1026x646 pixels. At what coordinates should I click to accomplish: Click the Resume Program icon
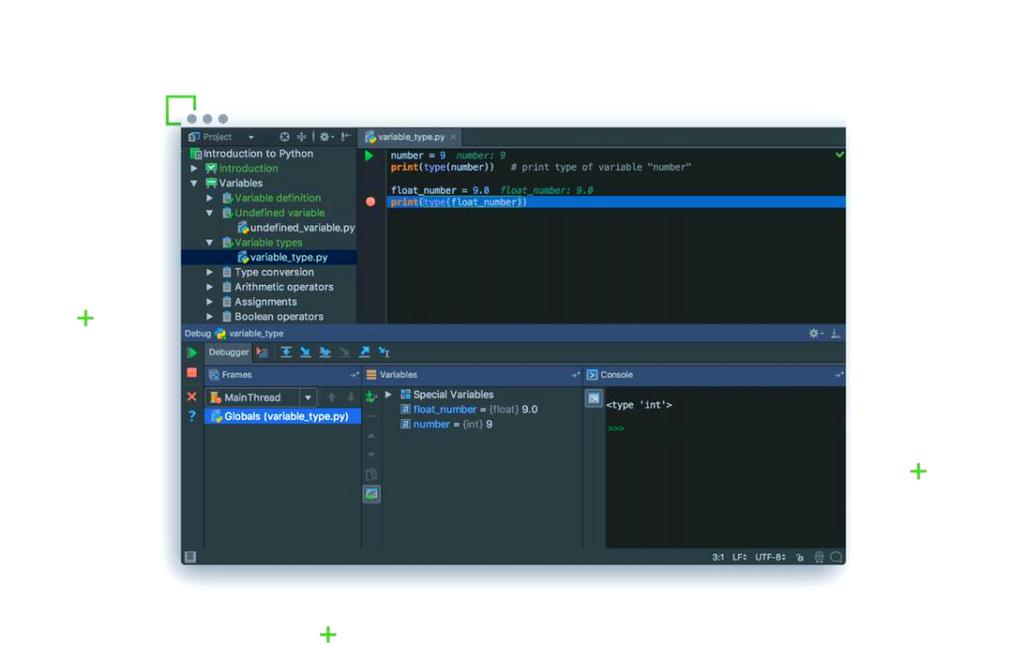coord(192,352)
